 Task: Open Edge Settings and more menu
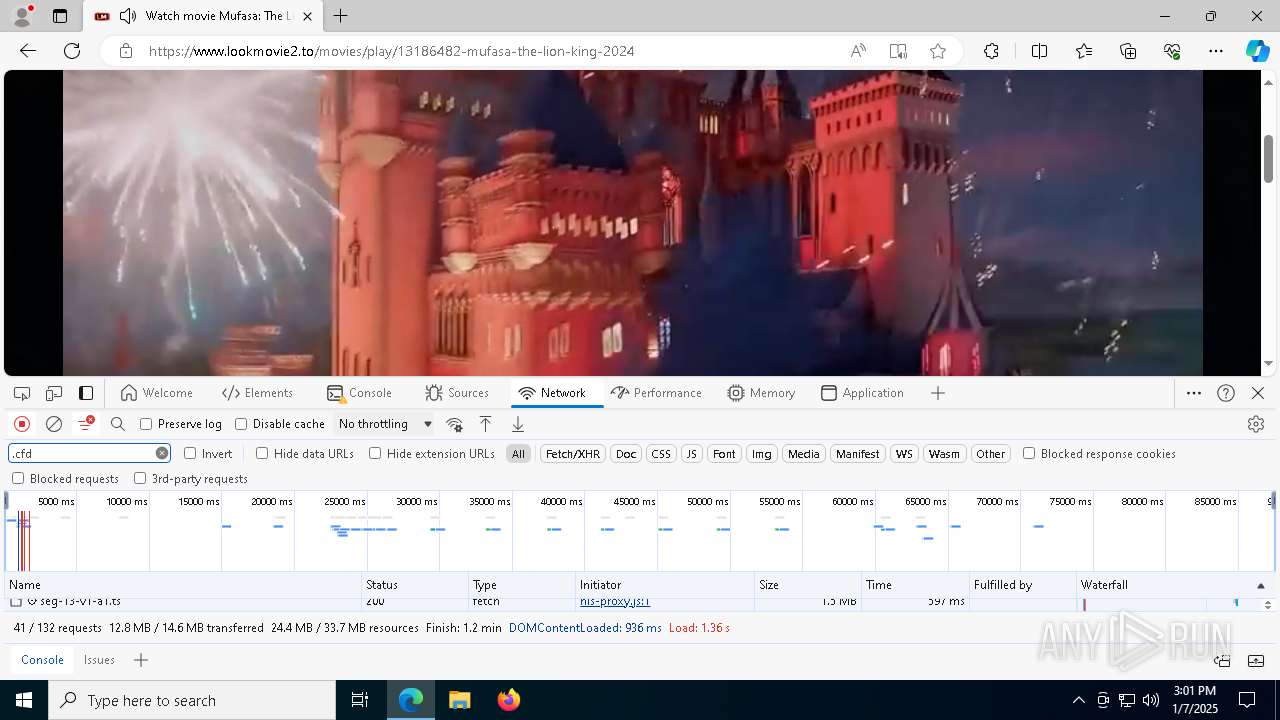[x=1216, y=51]
